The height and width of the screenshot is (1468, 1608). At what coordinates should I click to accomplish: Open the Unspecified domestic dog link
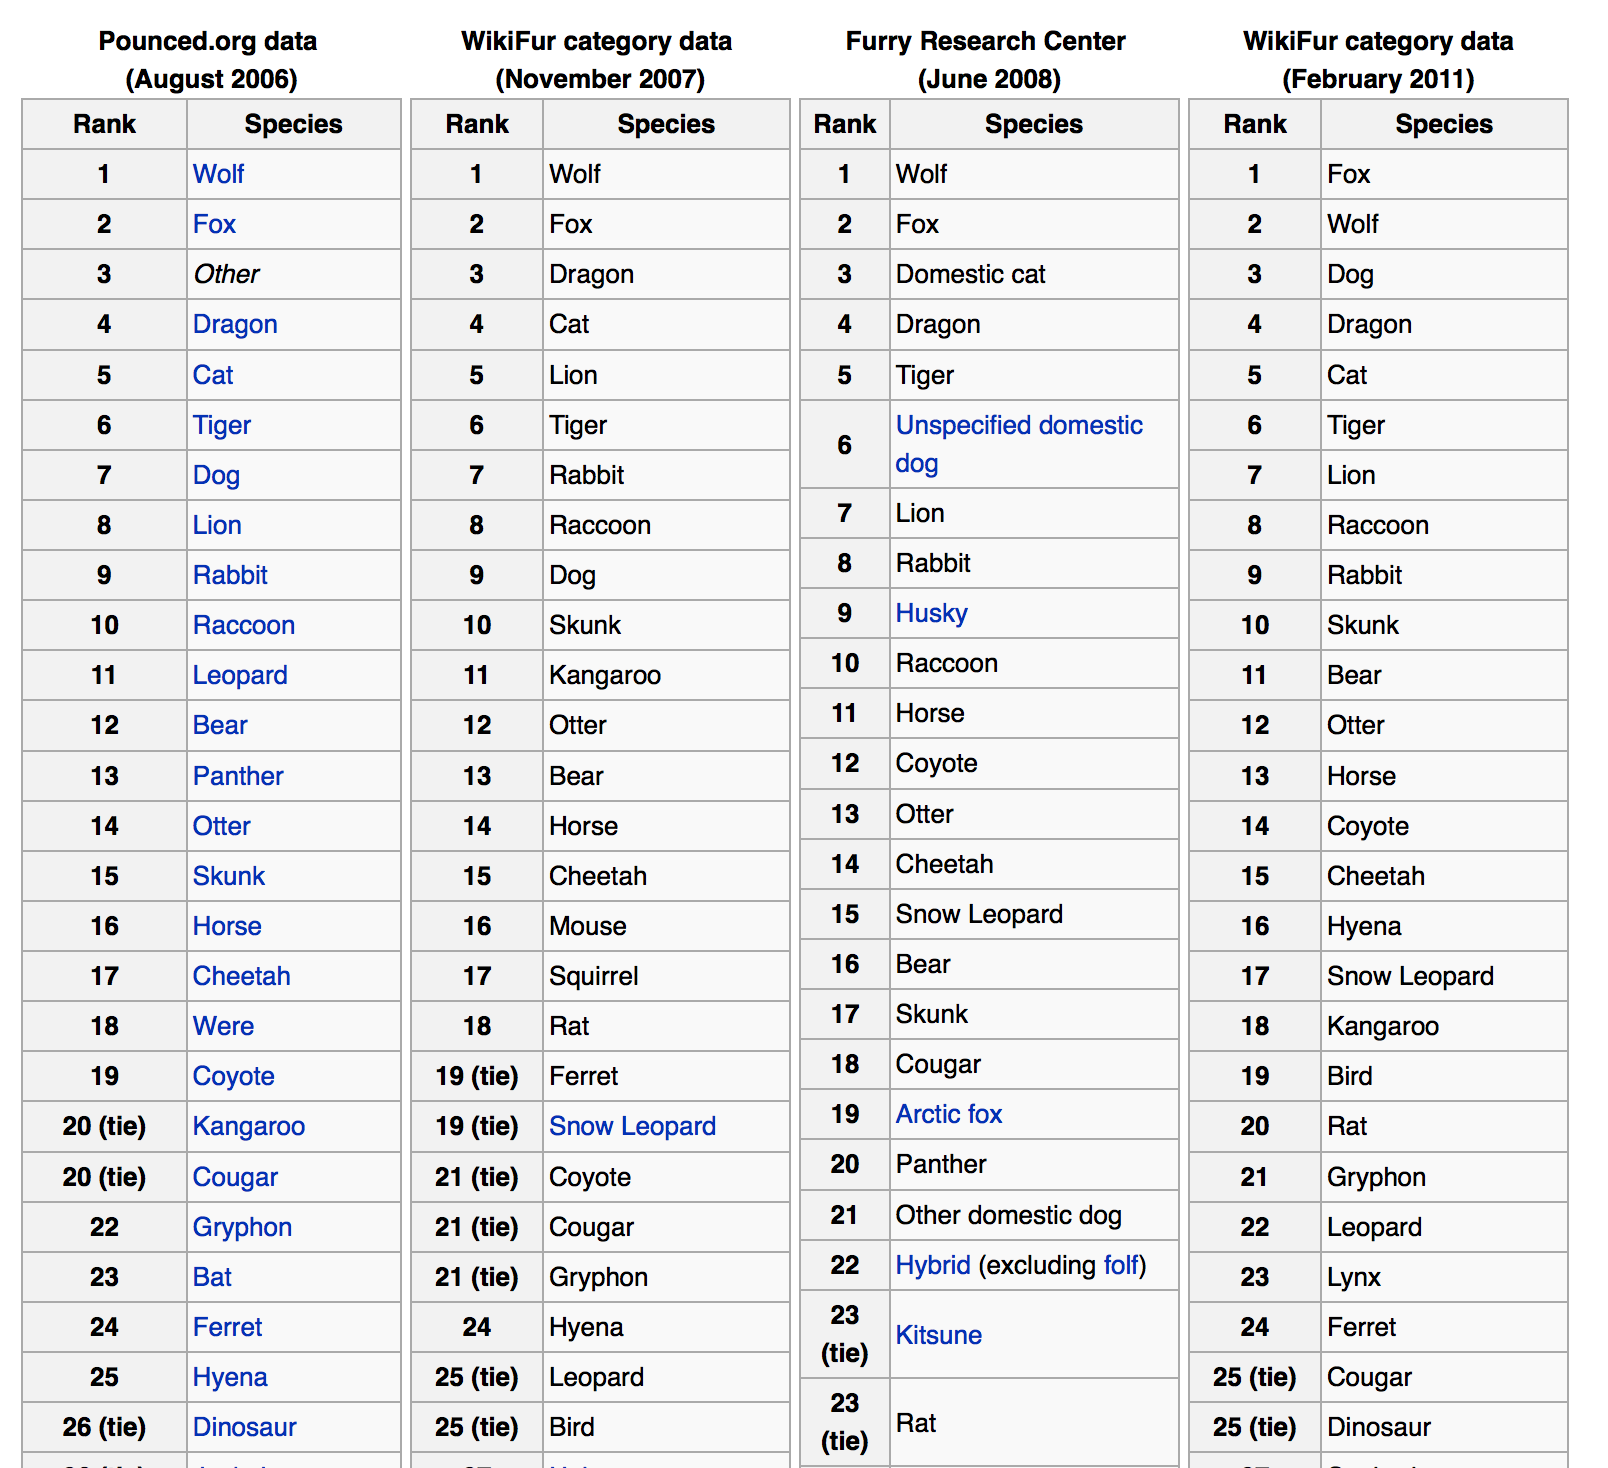tap(1018, 426)
